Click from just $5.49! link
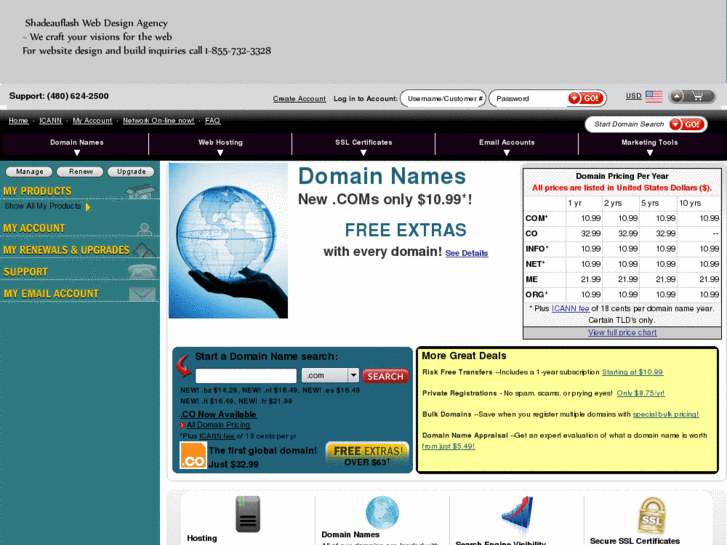The width and height of the screenshot is (727, 545). pyautogui.click(x=448, y=446)
